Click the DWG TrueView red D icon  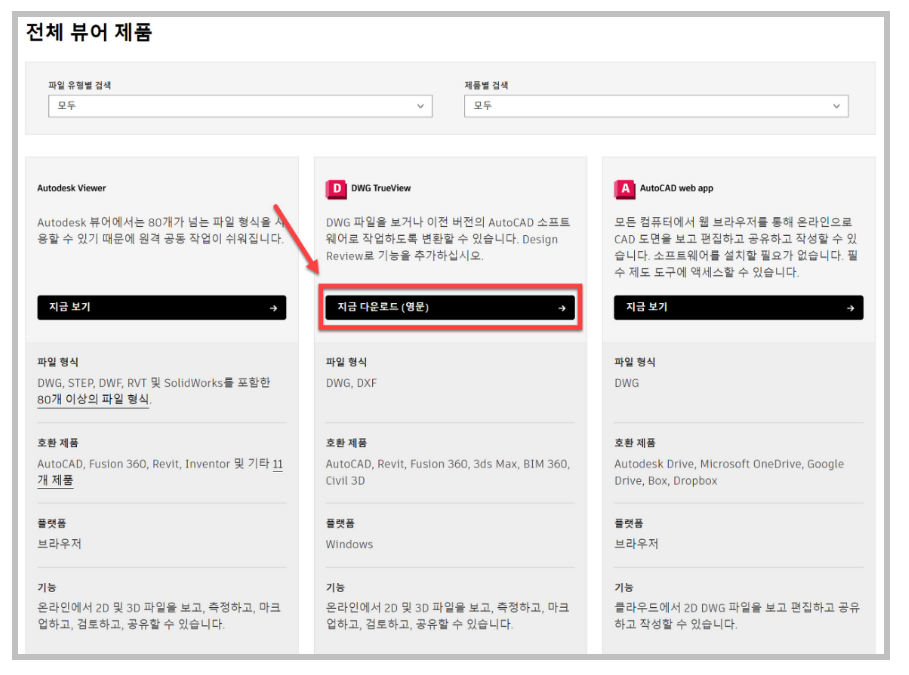336,189
